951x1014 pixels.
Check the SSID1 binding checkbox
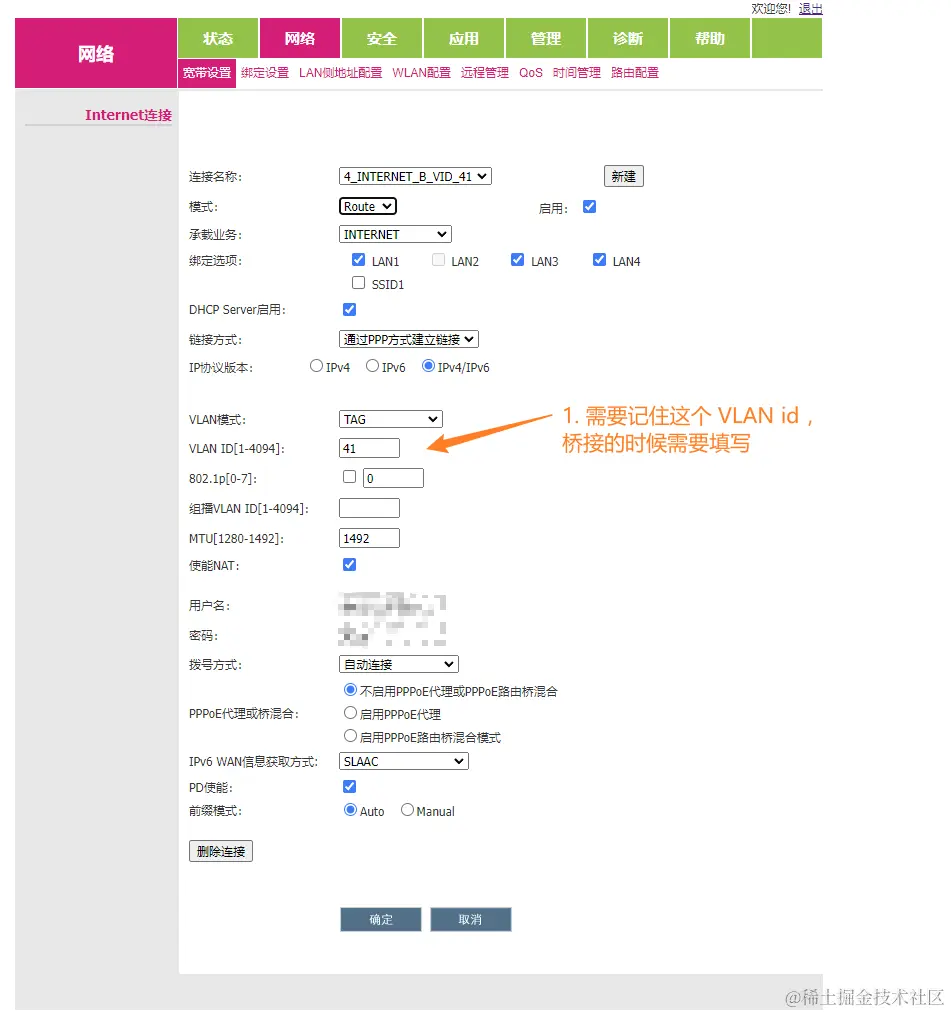coord(358,283)
